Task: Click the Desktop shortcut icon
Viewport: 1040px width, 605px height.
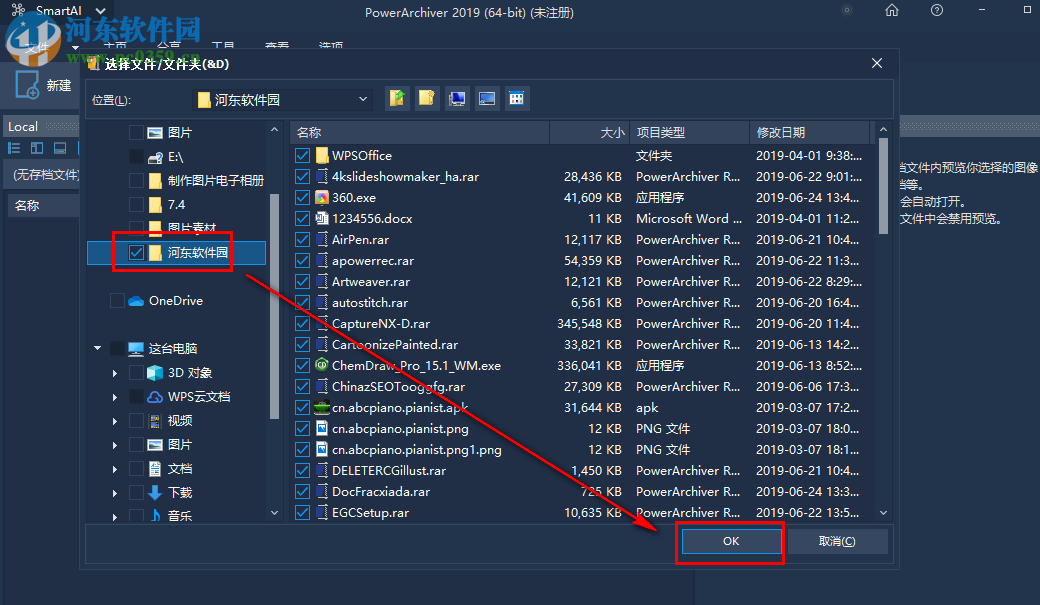Action: 485,98
